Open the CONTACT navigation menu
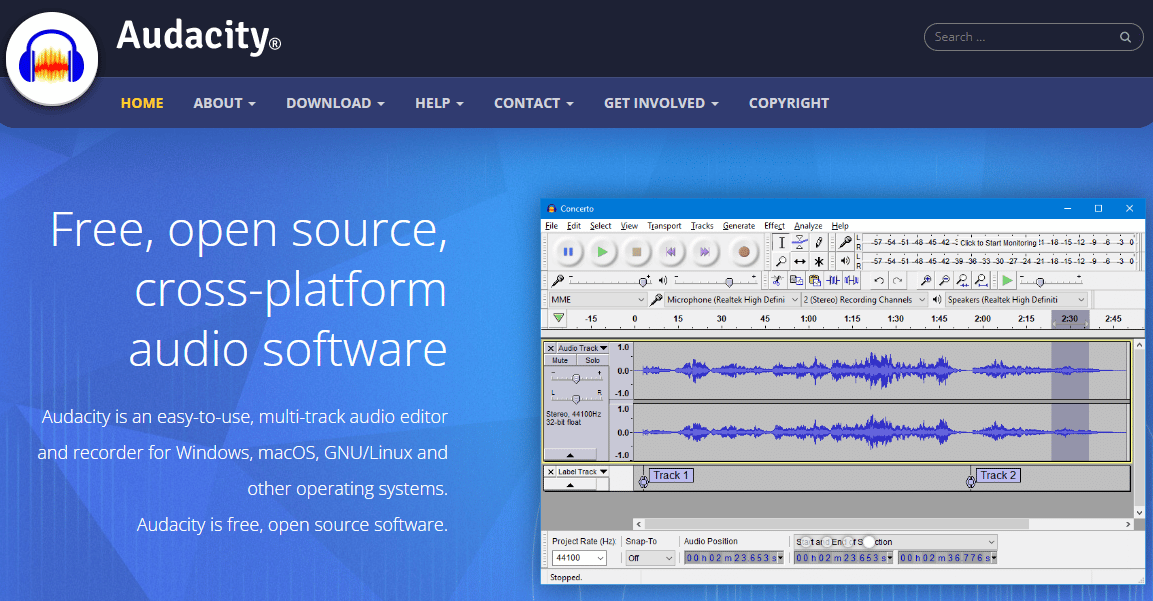 pos(533,103)
